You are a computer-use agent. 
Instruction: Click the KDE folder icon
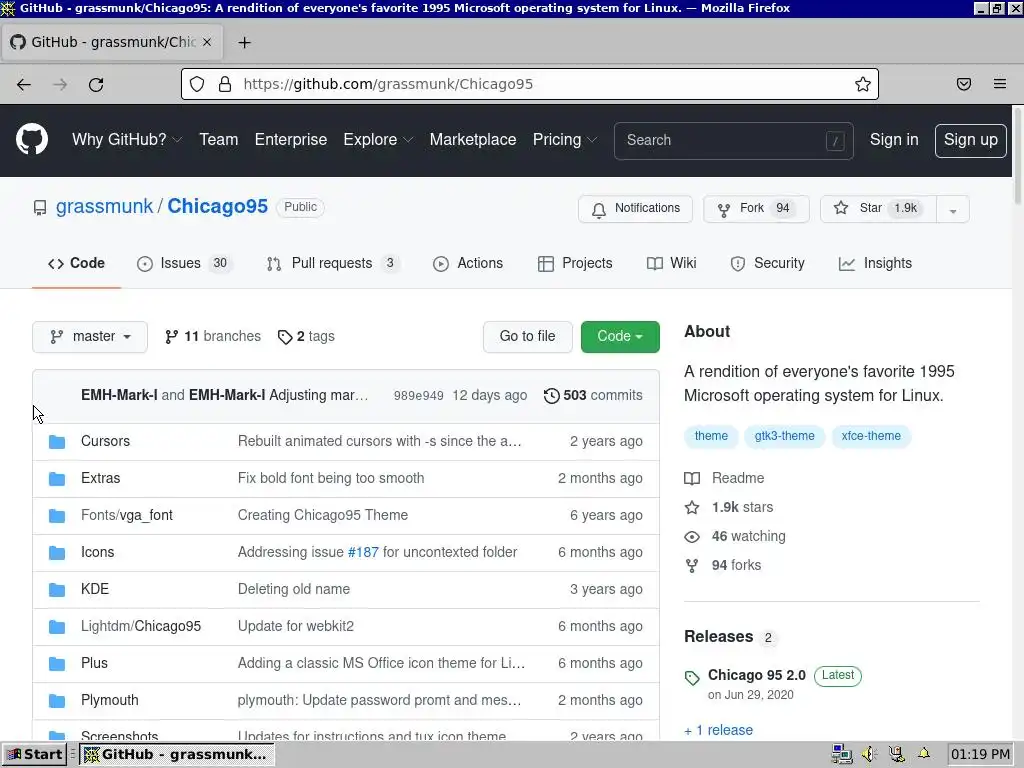click(x=57, y=590)
